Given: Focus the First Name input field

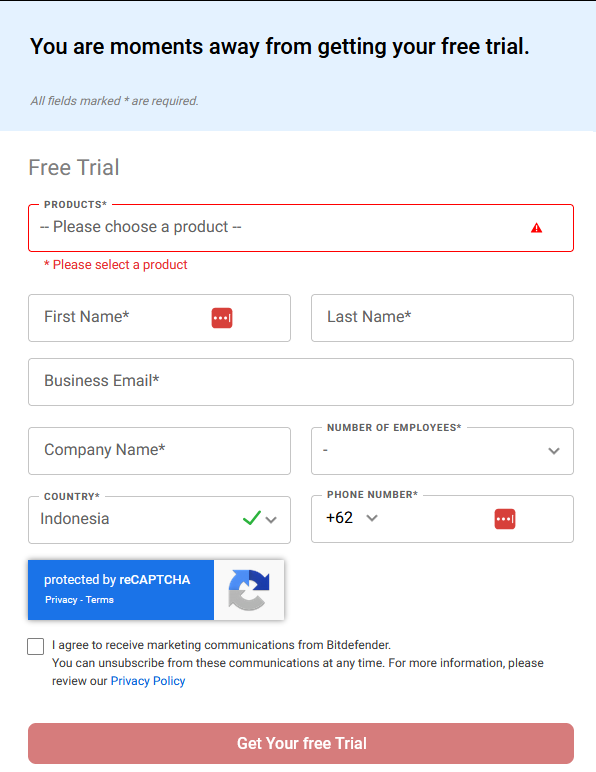Looking at the screenshot, I should pyautogui.click(x=159, y=318).
